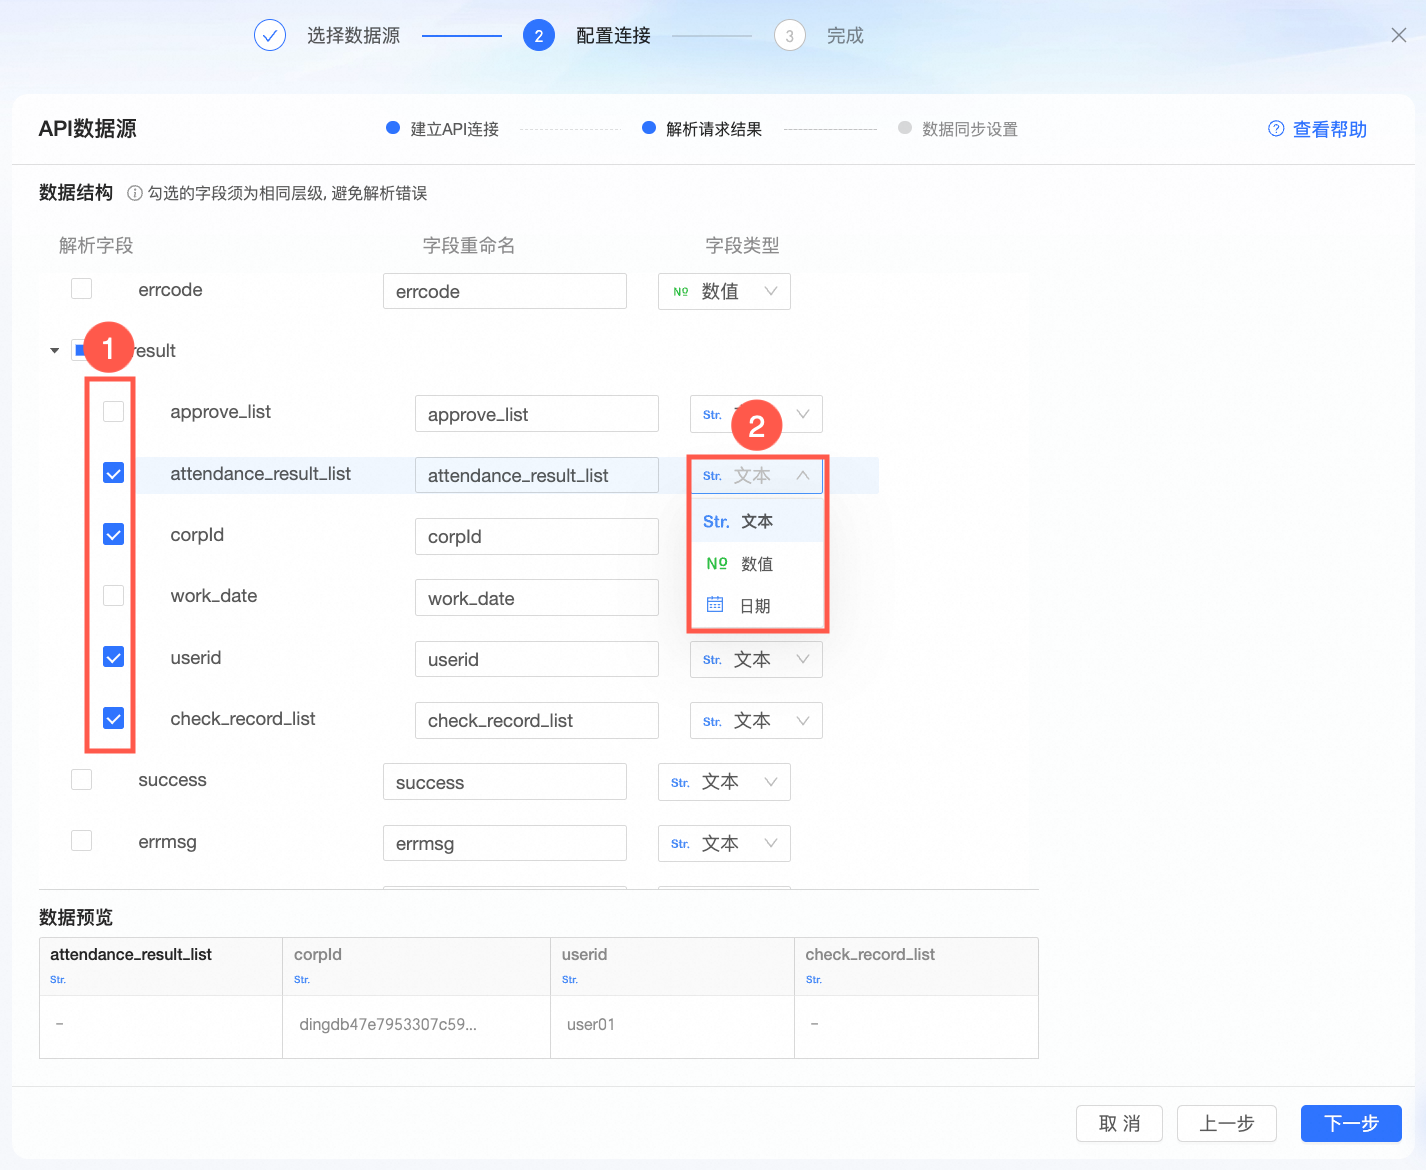Screen dimensions: 1426x1170
Task: Enable the errmsg field checkbox
Action: (x=82, y=840)
